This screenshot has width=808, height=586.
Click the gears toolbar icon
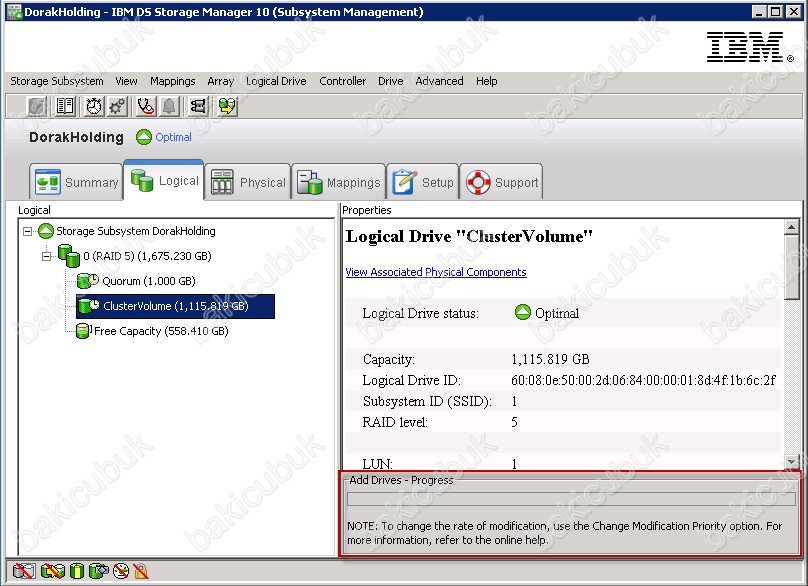point(117,106)
